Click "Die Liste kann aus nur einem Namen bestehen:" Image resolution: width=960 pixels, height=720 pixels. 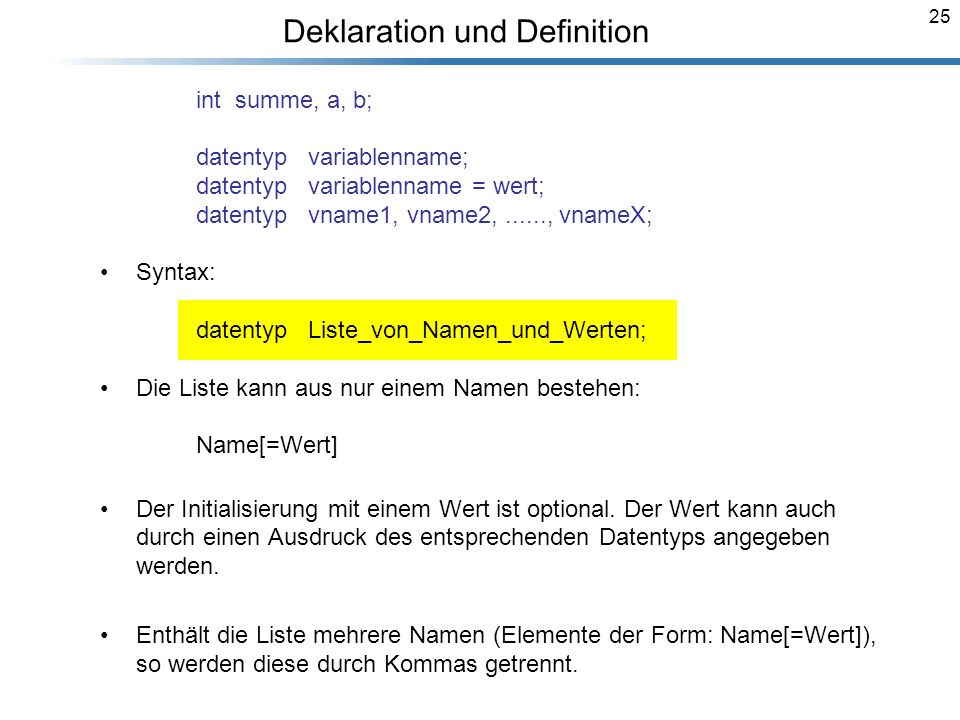pos(388,388)
